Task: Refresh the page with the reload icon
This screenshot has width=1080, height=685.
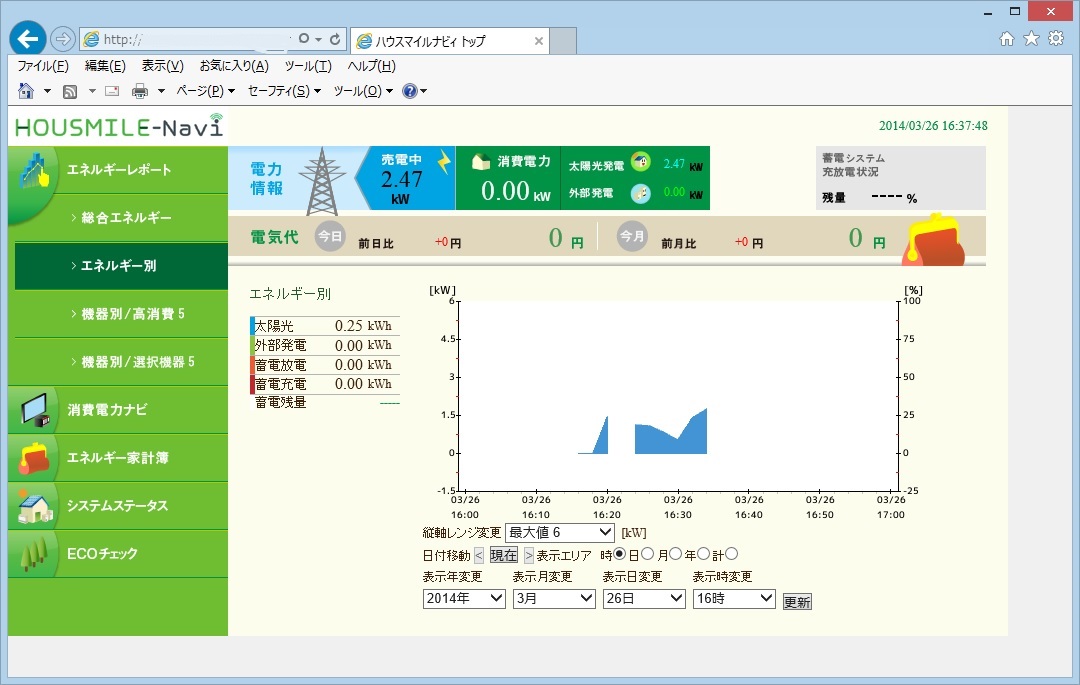Action: pos(335,39)
